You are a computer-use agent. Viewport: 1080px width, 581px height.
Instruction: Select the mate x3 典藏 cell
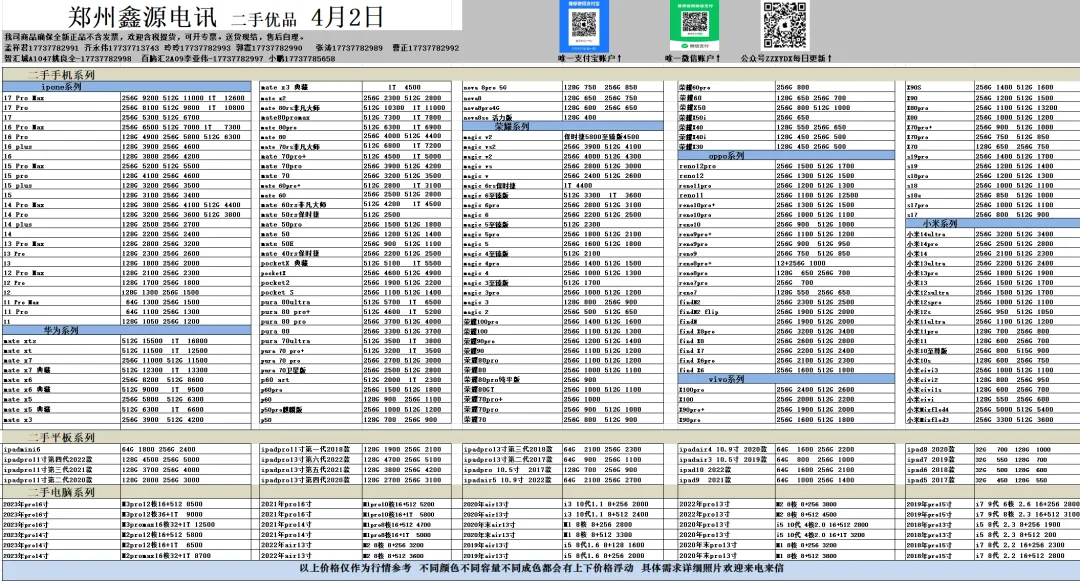311,87
